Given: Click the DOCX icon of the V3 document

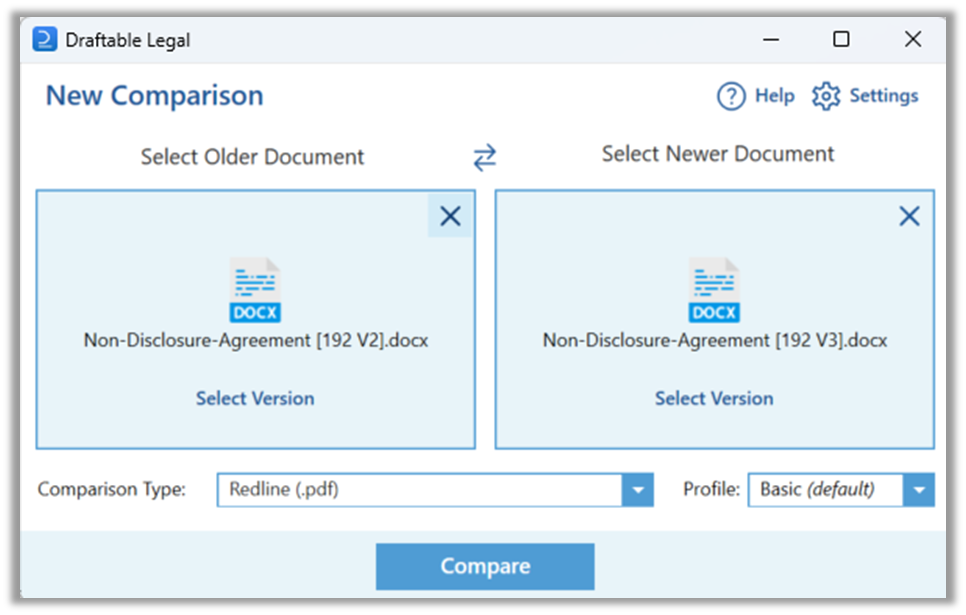Looking at the screenshot, I should point(714,290).
